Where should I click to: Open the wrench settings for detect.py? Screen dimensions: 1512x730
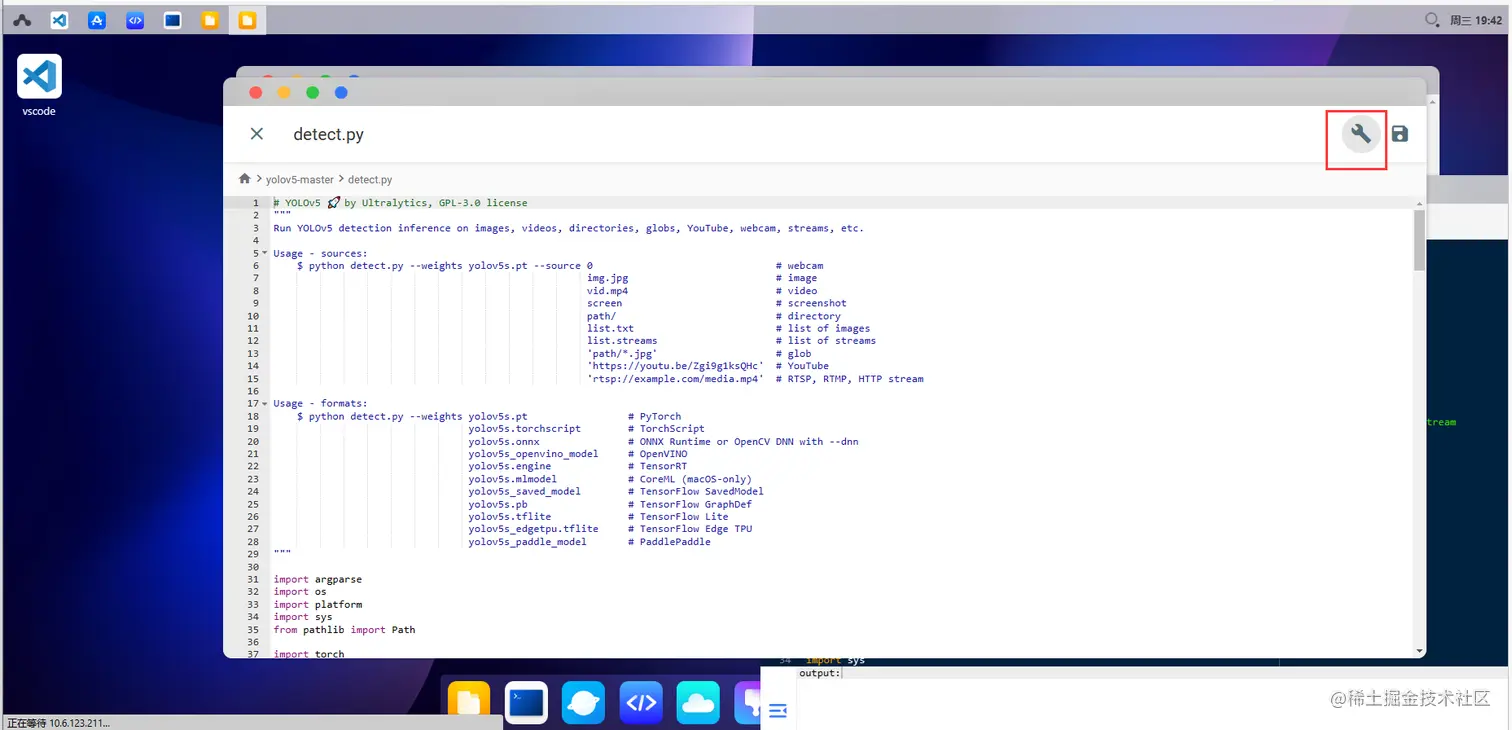point(1360,134)
